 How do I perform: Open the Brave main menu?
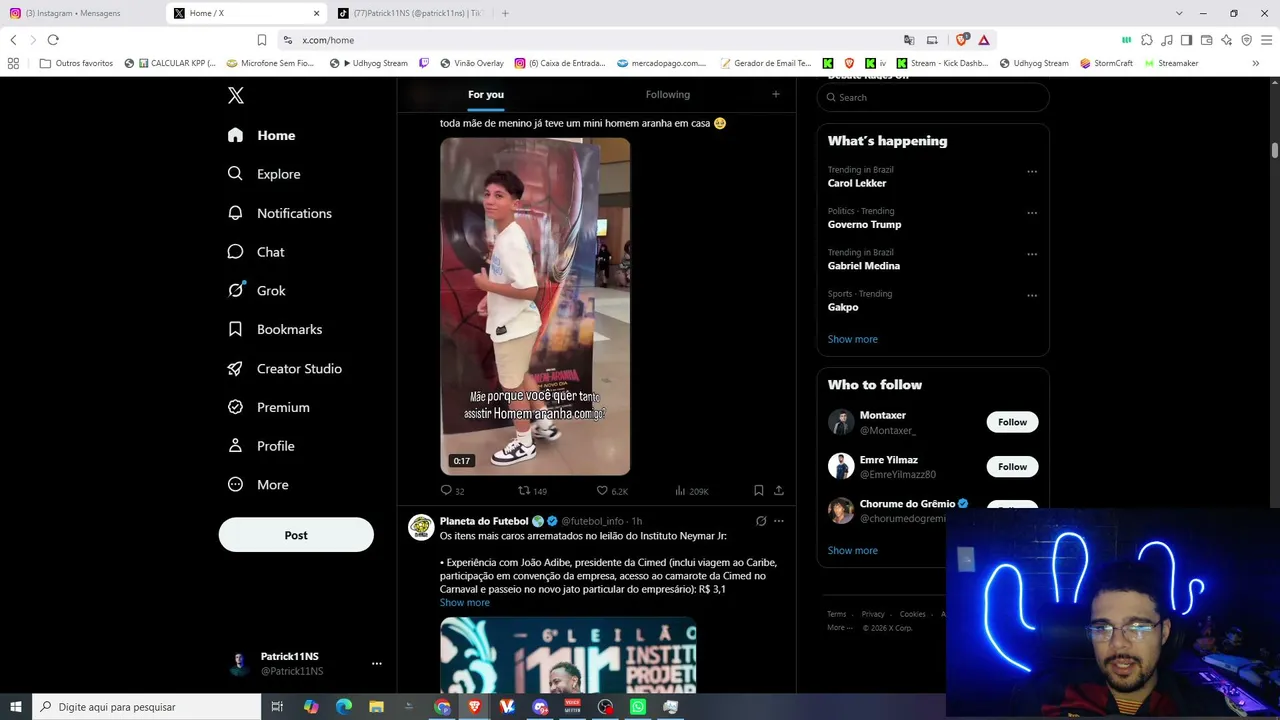click(1266, 40)
